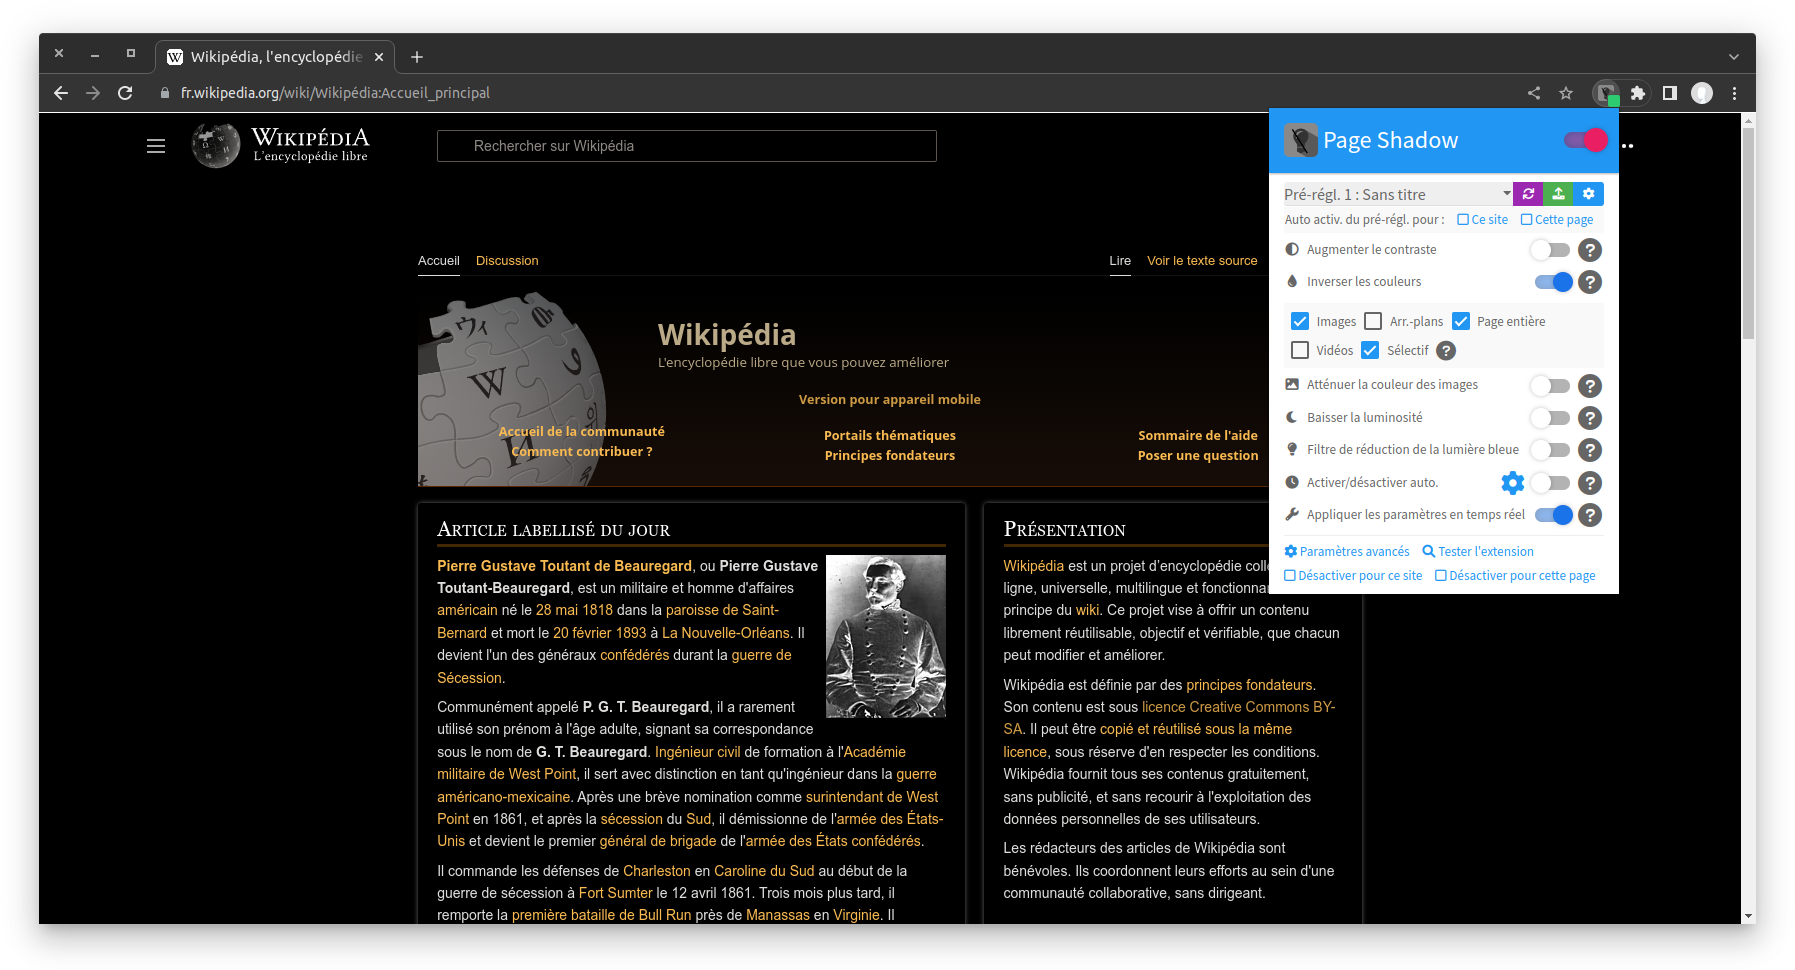Open help for Inverser les couleurs
1795x970 pixels.
1590,282
